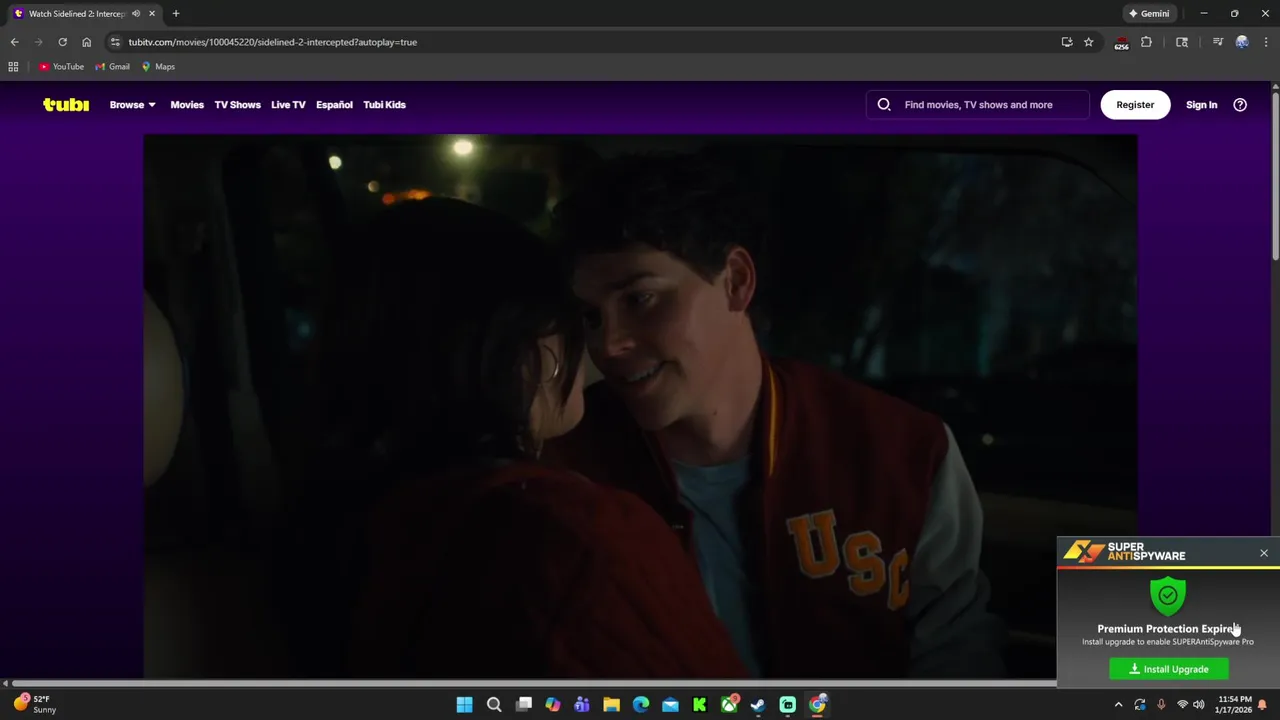
Task: Show hidden system tray icons
Action: pos(1118,705)
